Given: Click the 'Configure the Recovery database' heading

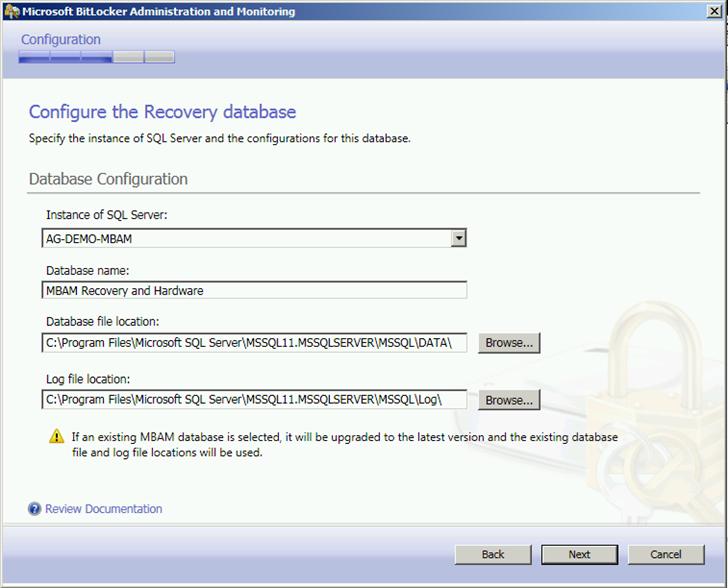Looking at the screenshot, I should coord(162,112).
